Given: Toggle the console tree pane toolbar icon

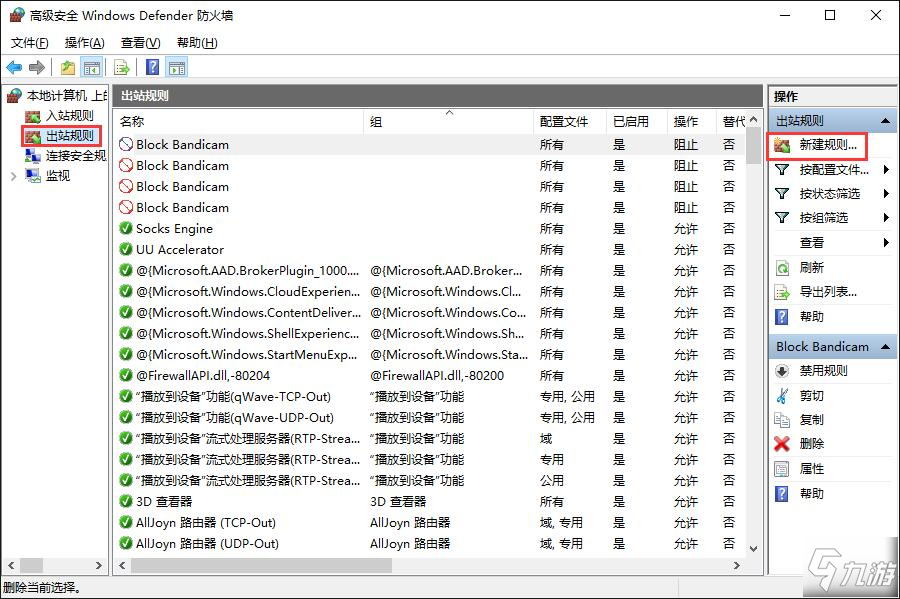Looking at the screenshot, I should click(92, 68).
